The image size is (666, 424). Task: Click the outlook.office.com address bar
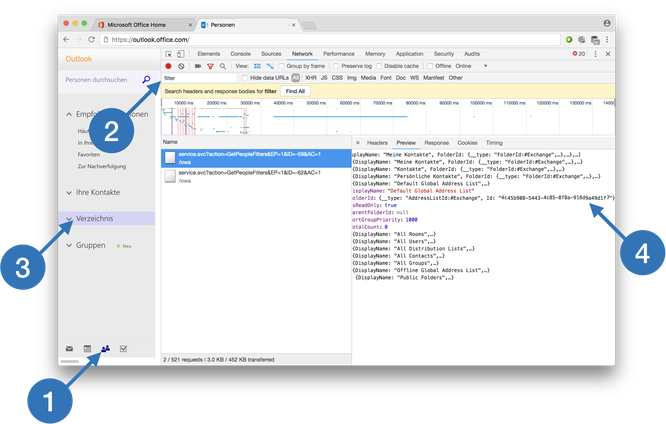click(x=330, y=40)
